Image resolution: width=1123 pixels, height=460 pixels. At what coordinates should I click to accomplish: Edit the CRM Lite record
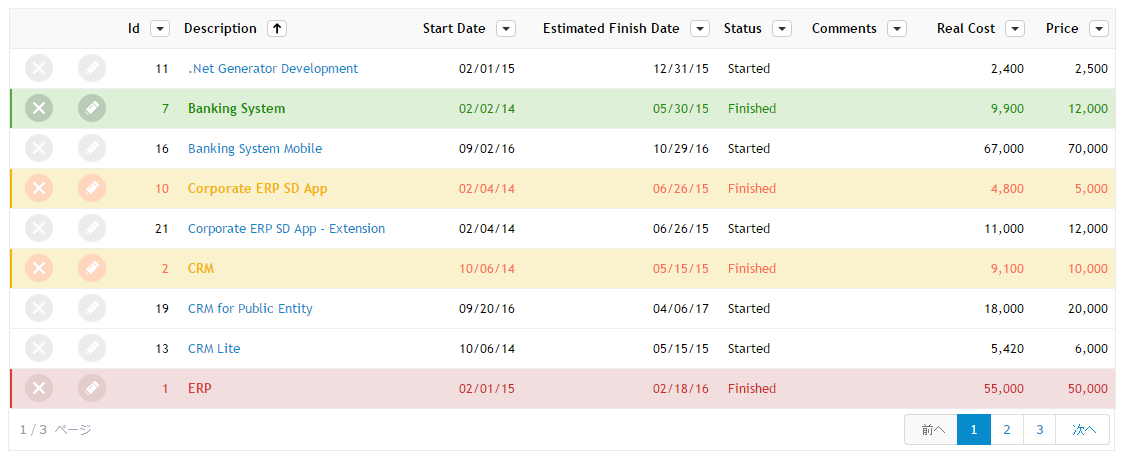(x=91, y=349)
